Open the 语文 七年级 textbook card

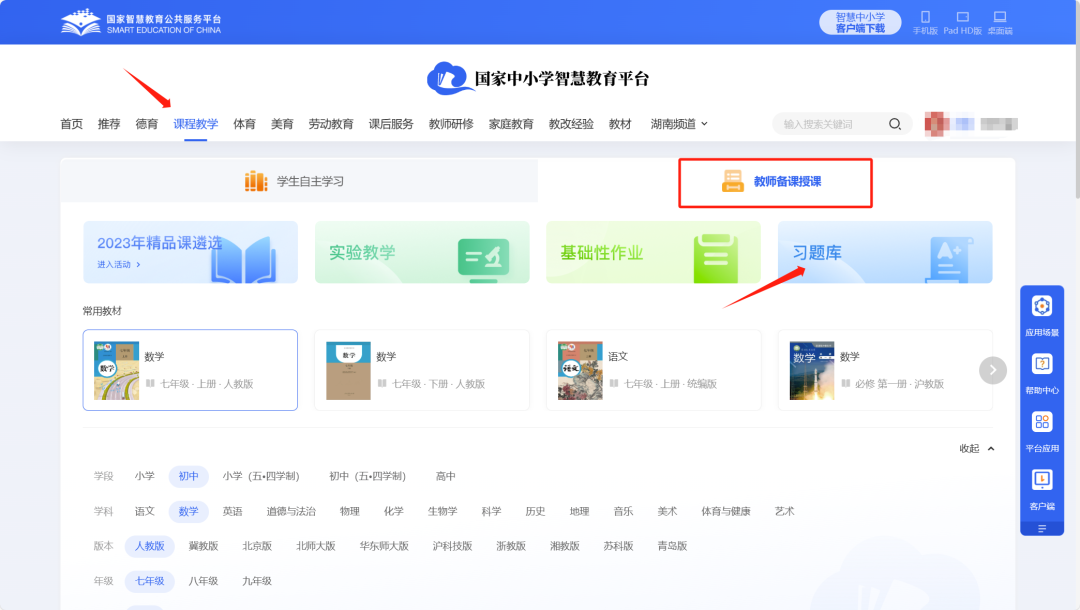pyautogui.click(x=653, y=369)
